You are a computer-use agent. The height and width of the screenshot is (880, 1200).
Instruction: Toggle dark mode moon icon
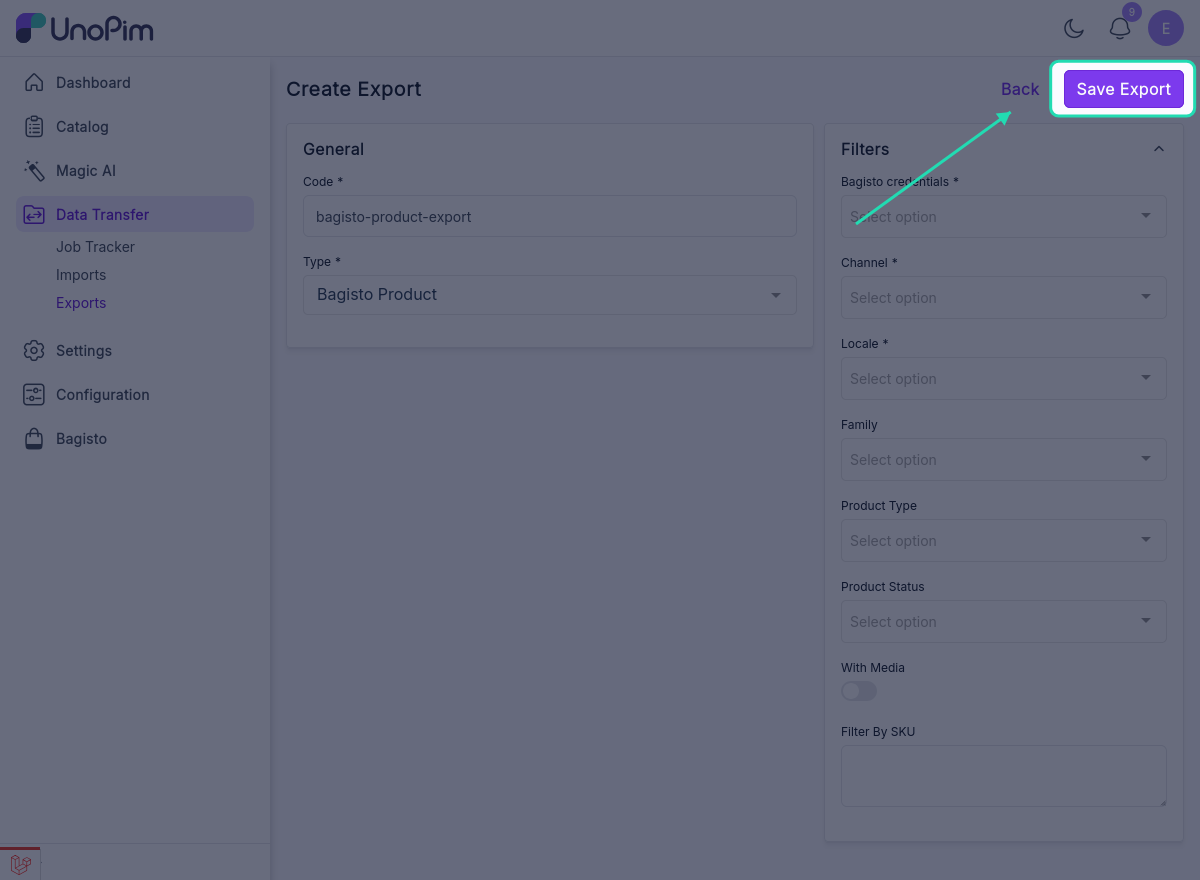pyautogui.click(x=1074, y=28)
